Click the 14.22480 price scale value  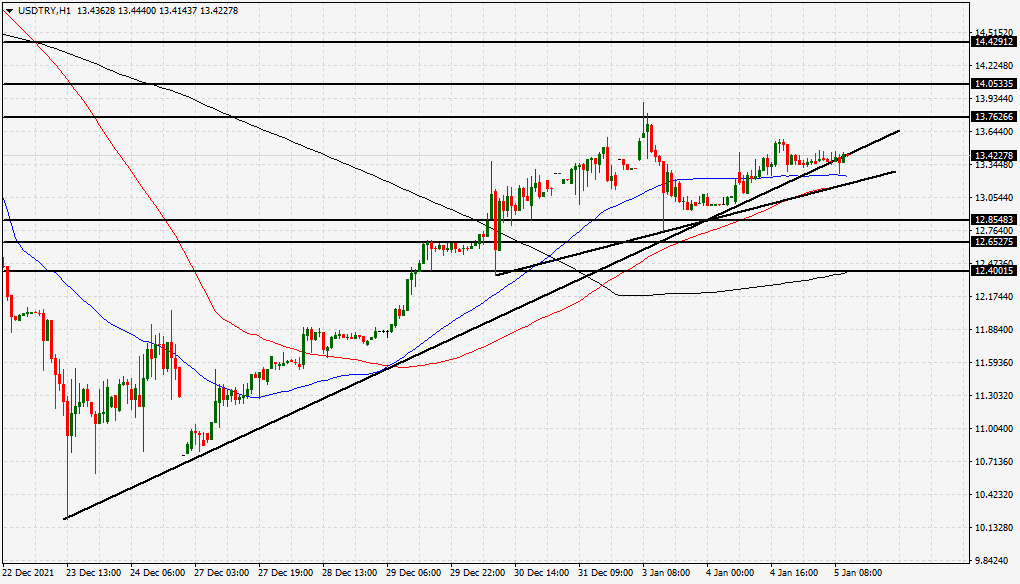coord(994,66)
